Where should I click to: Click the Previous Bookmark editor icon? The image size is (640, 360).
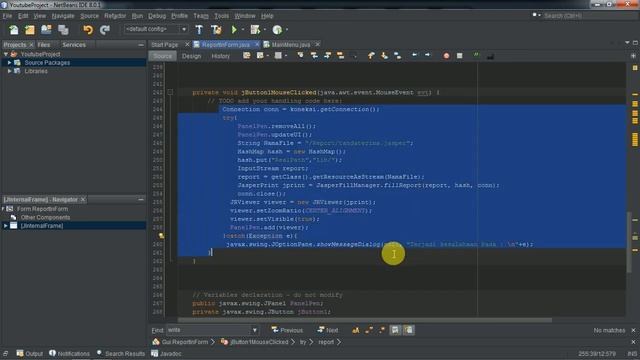[x=371, y=56]
